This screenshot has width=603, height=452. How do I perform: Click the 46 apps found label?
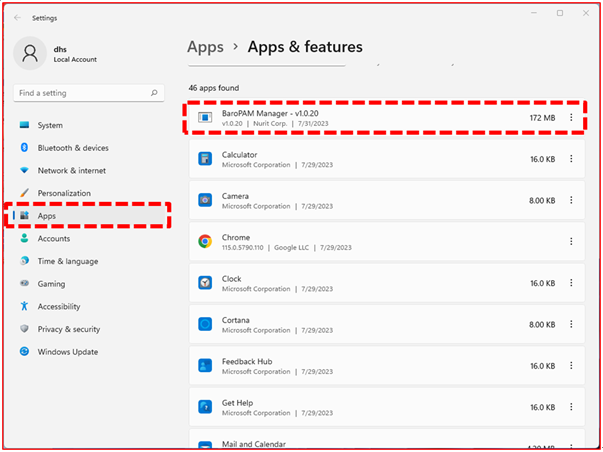pos(214,88)
